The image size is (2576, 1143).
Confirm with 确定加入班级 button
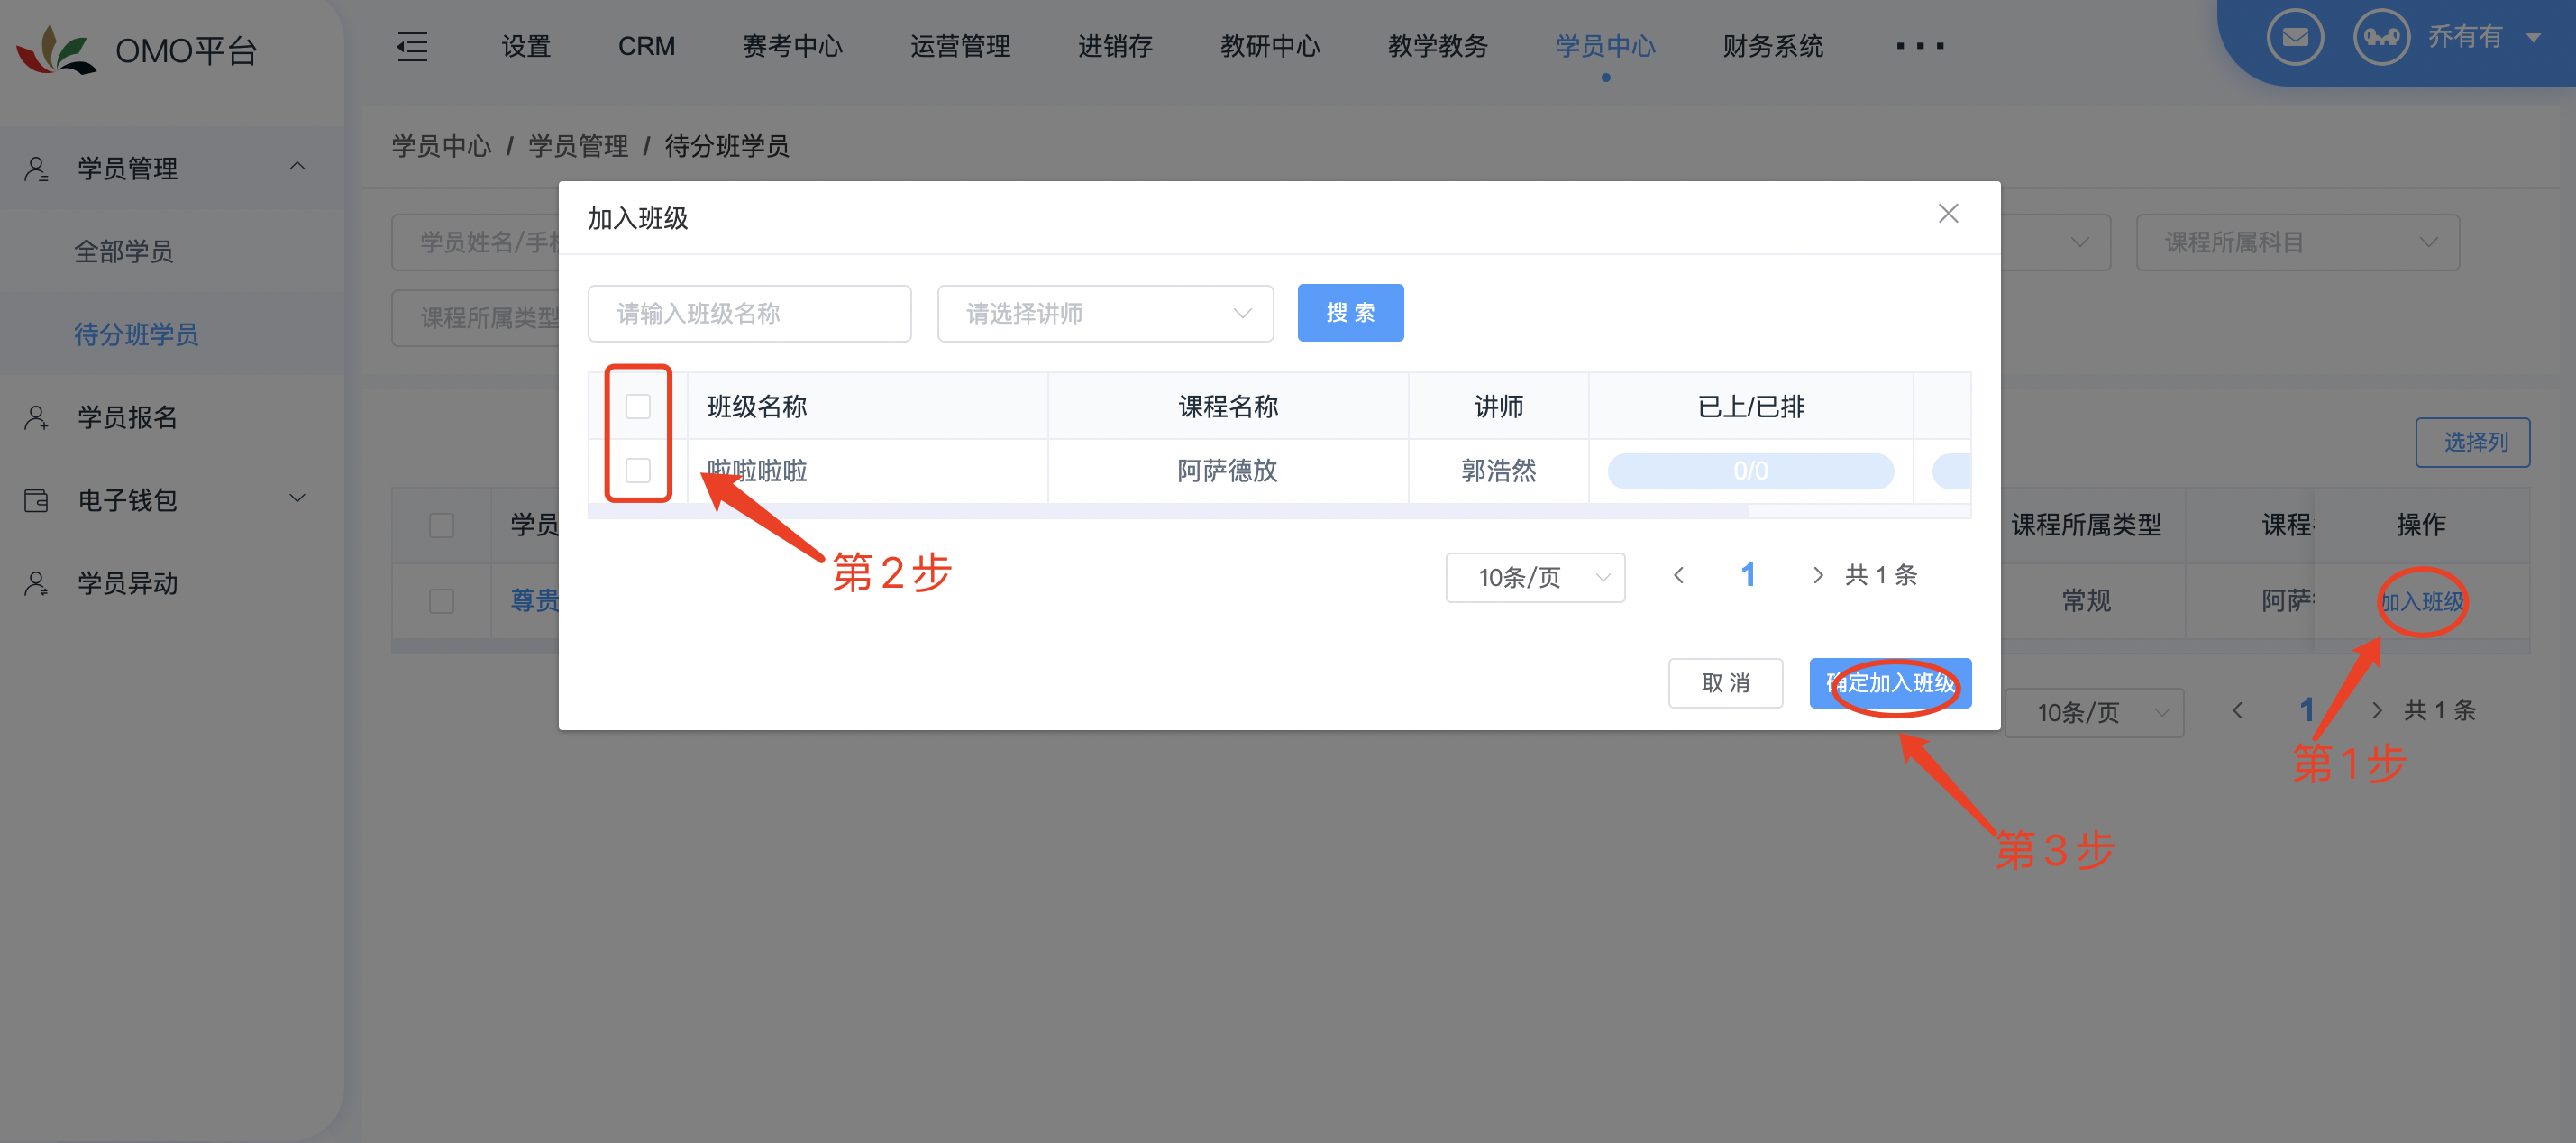[1890, 683]
